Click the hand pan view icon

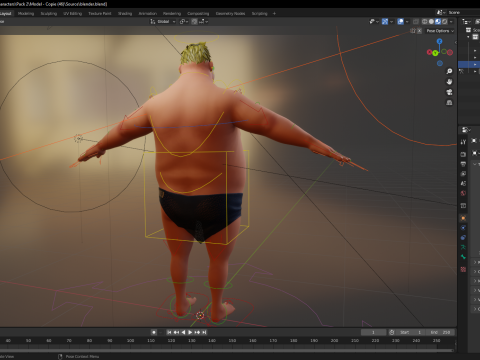(449, 82)
